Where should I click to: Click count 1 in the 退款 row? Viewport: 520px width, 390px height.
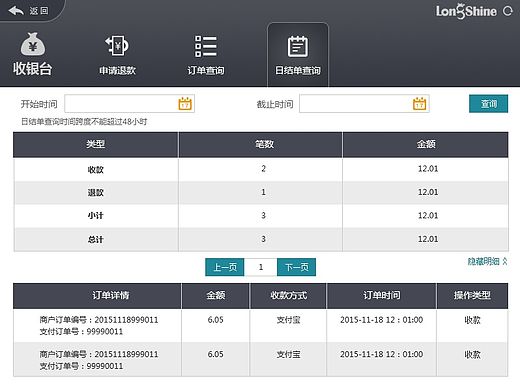click(x=264, y=192)
